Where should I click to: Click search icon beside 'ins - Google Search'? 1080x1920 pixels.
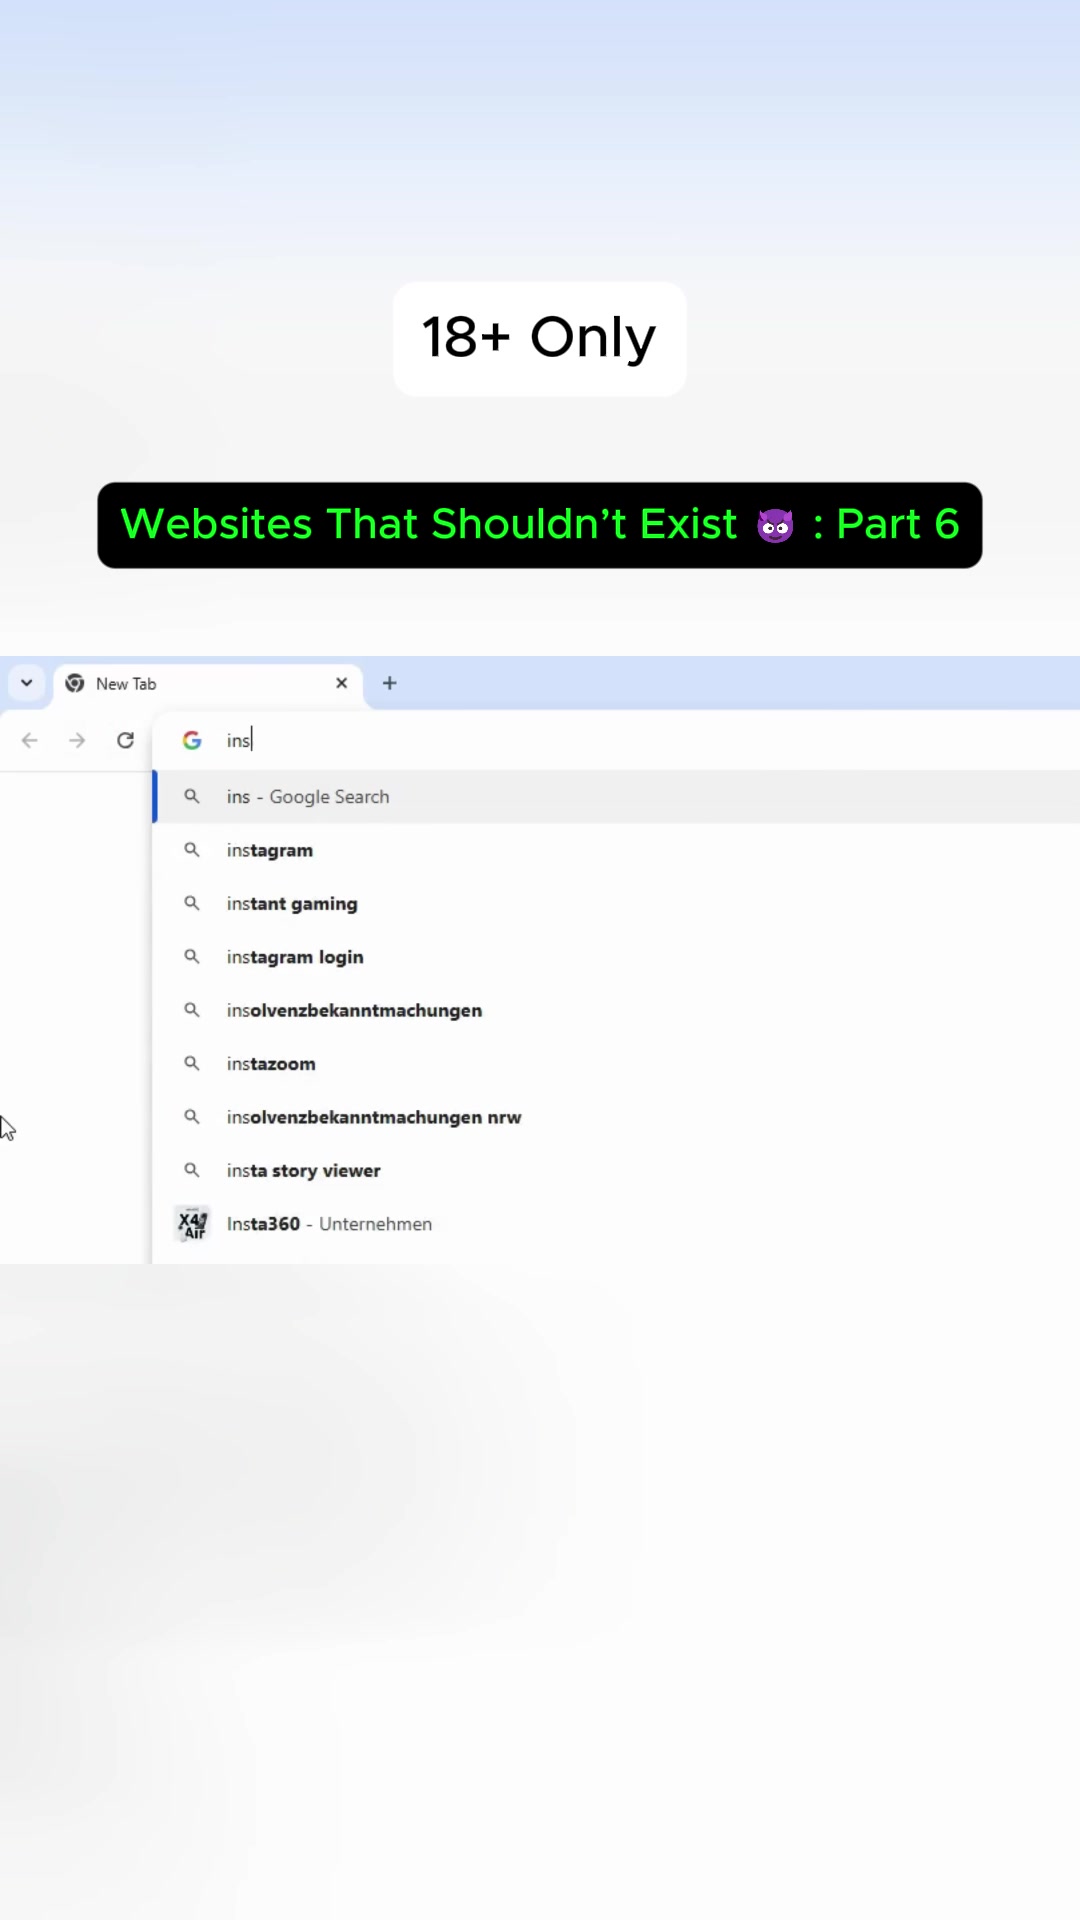tap(192, 796)
